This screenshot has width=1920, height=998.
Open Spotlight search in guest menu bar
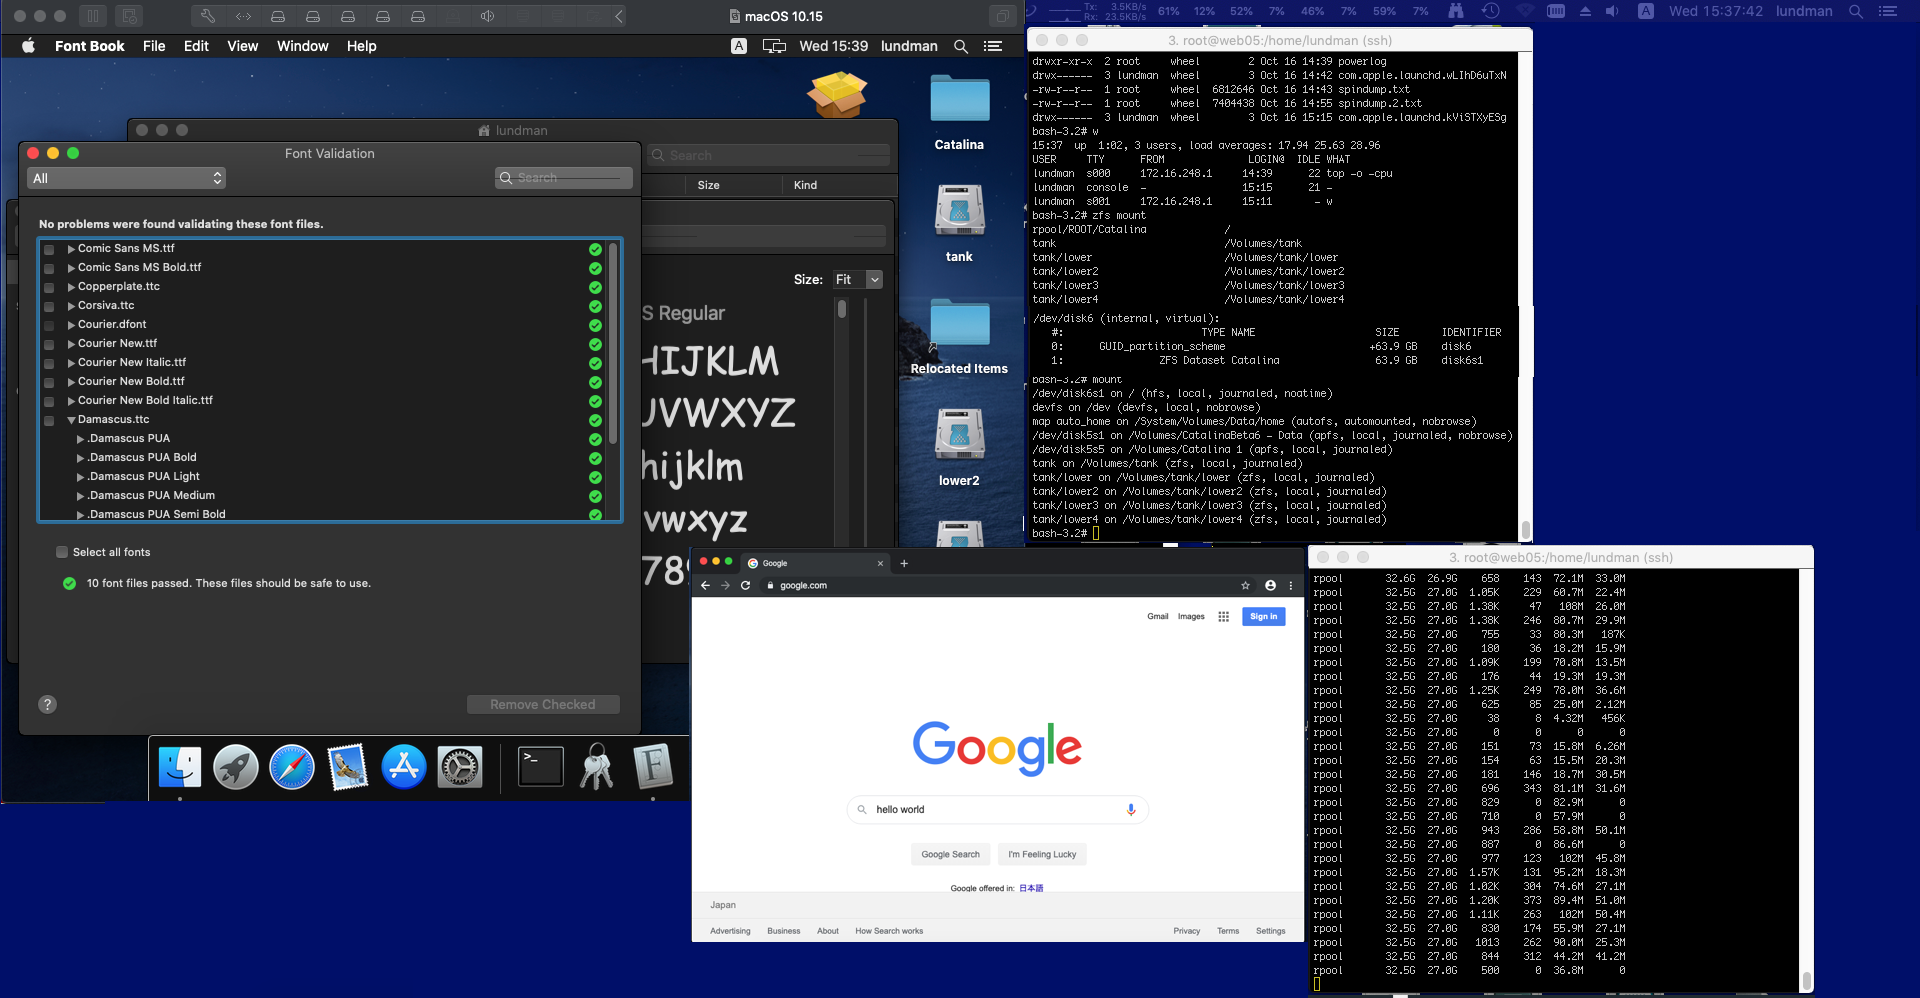(961, 46)
